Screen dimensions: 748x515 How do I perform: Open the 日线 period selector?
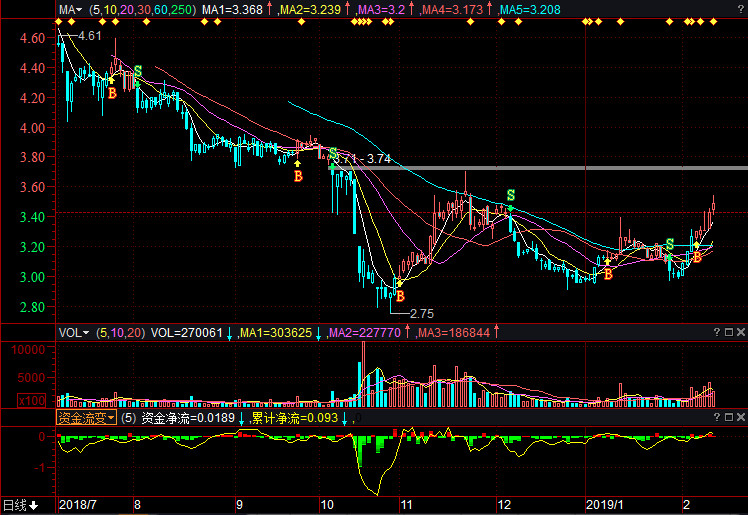coord(21,505)
